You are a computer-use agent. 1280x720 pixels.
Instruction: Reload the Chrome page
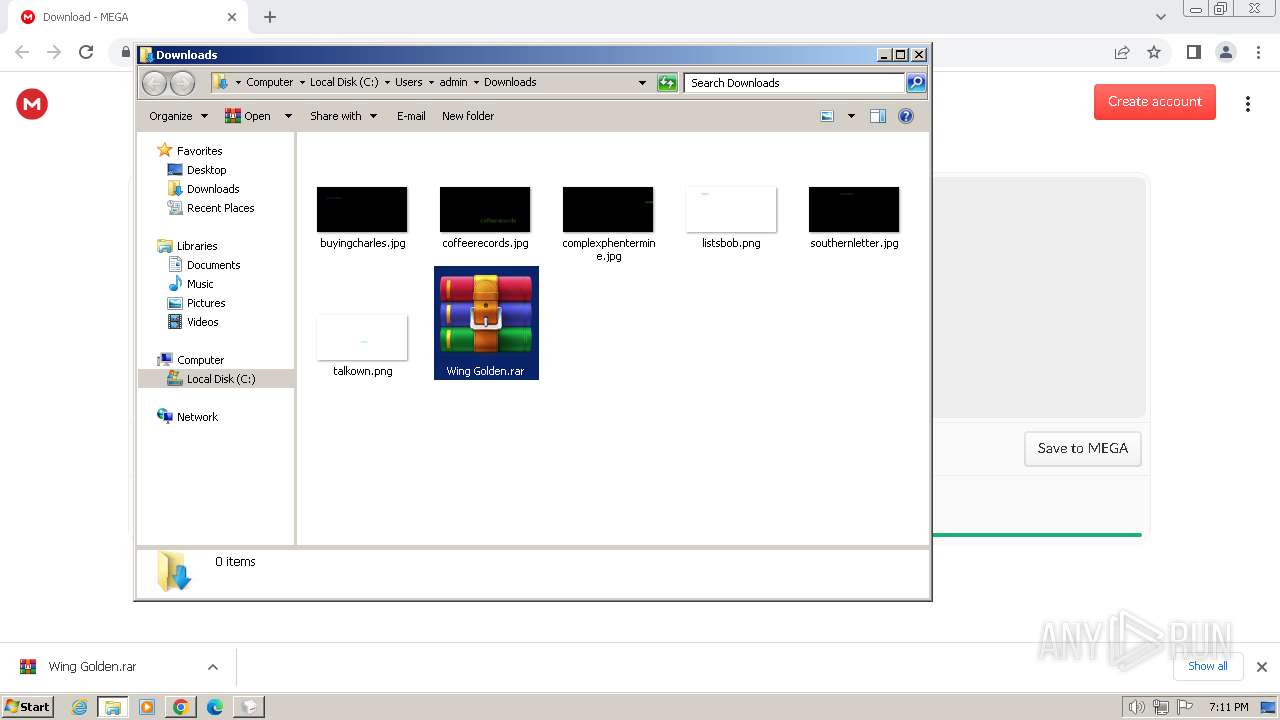click(x=86, y=52)
